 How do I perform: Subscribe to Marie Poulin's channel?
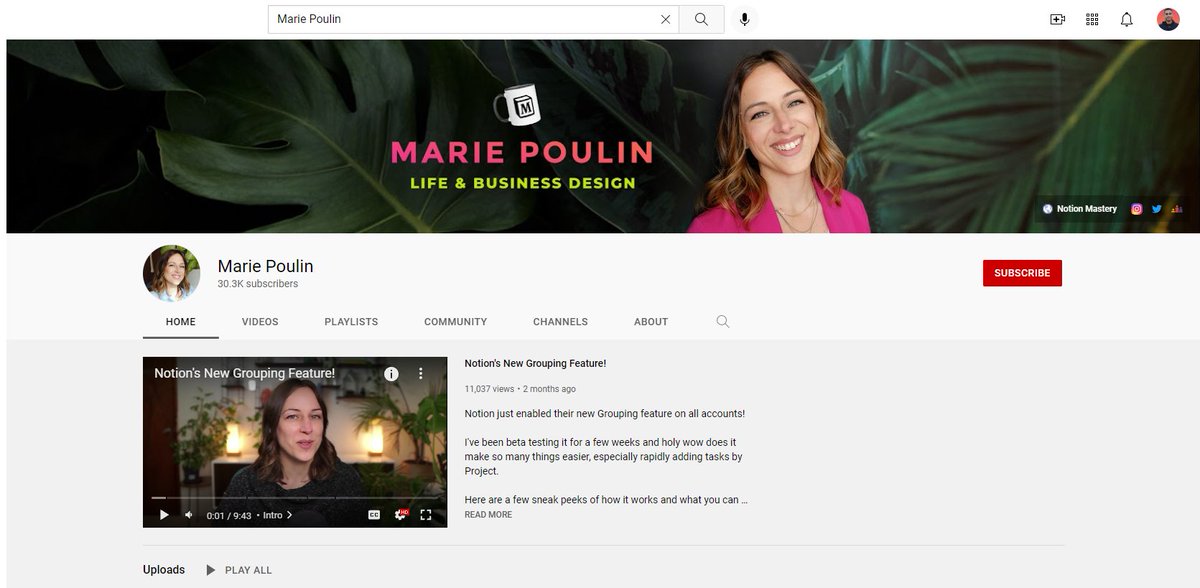point(1022,273)
